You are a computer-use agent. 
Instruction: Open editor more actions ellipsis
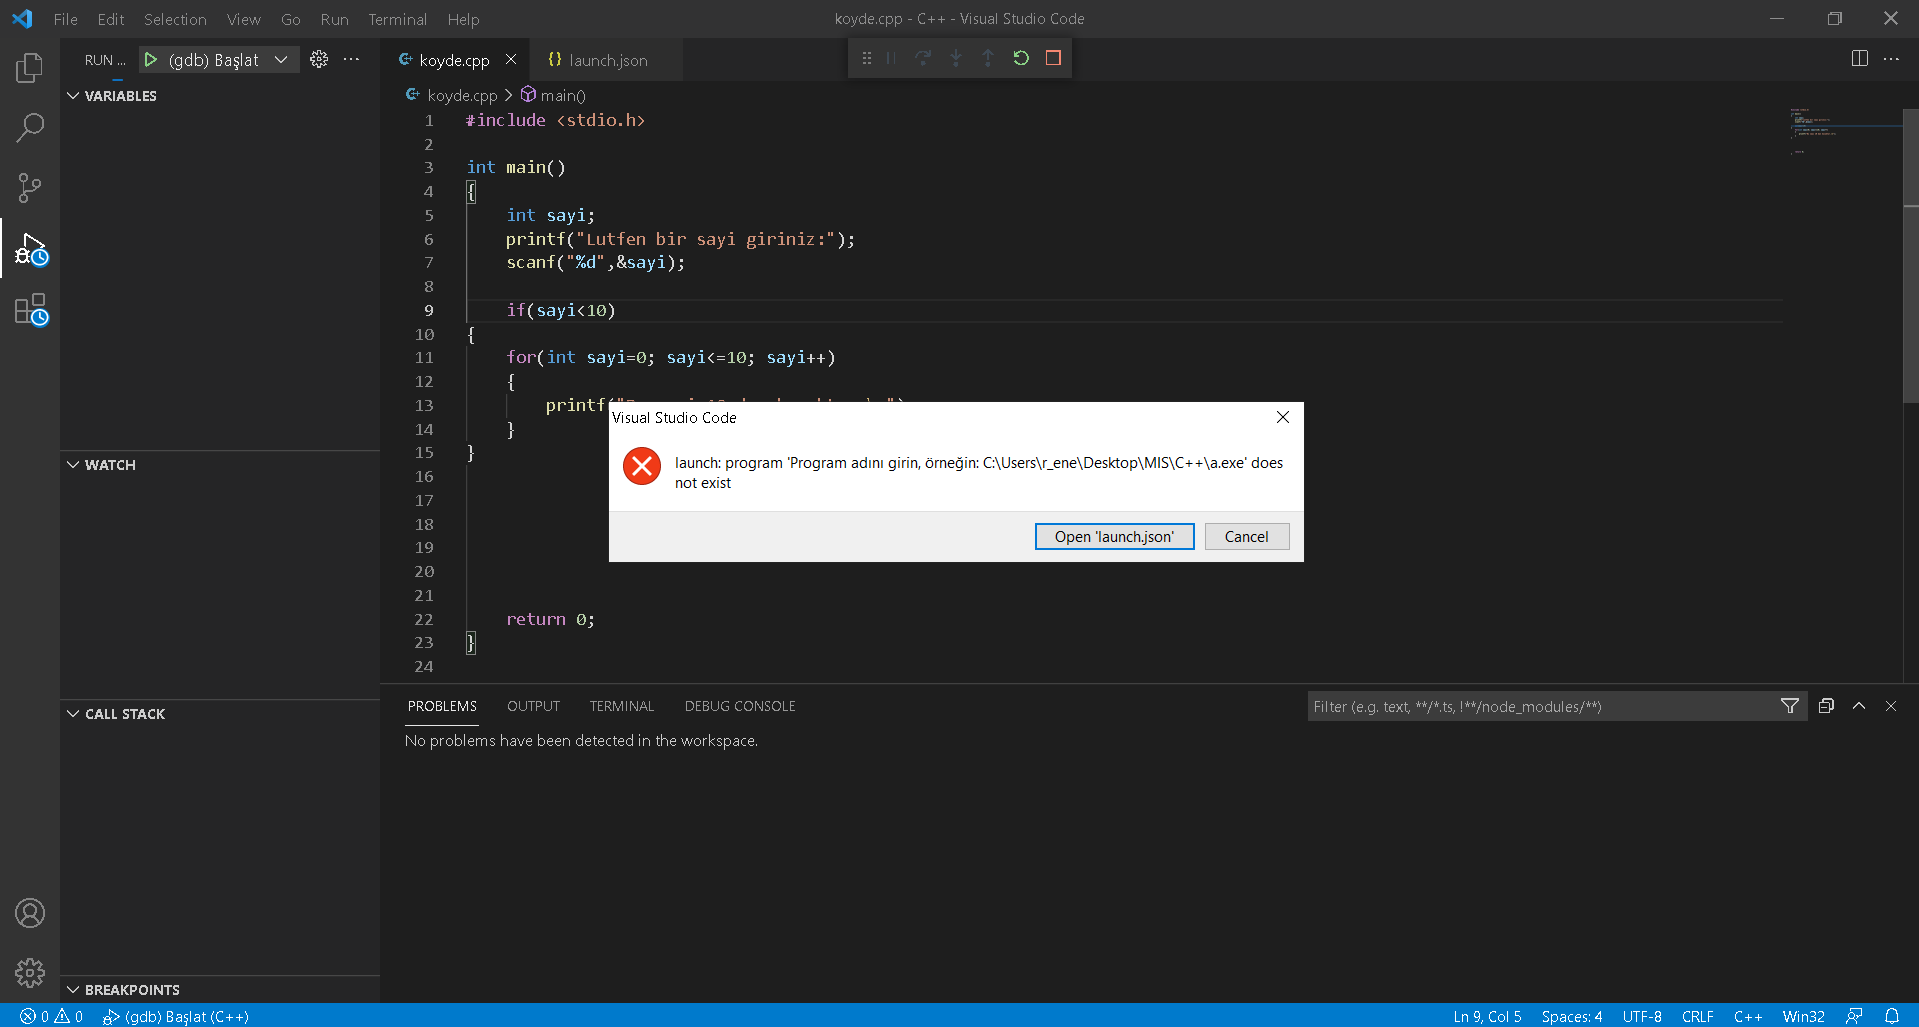click(x=1891, y=59)
